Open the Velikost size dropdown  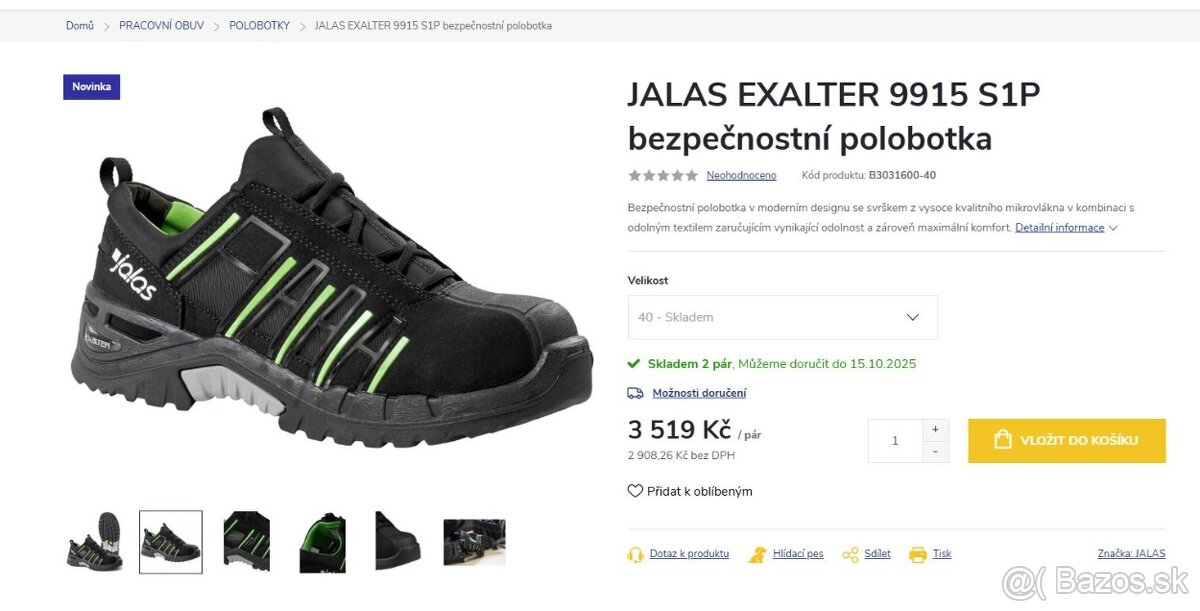click(783, 317)
